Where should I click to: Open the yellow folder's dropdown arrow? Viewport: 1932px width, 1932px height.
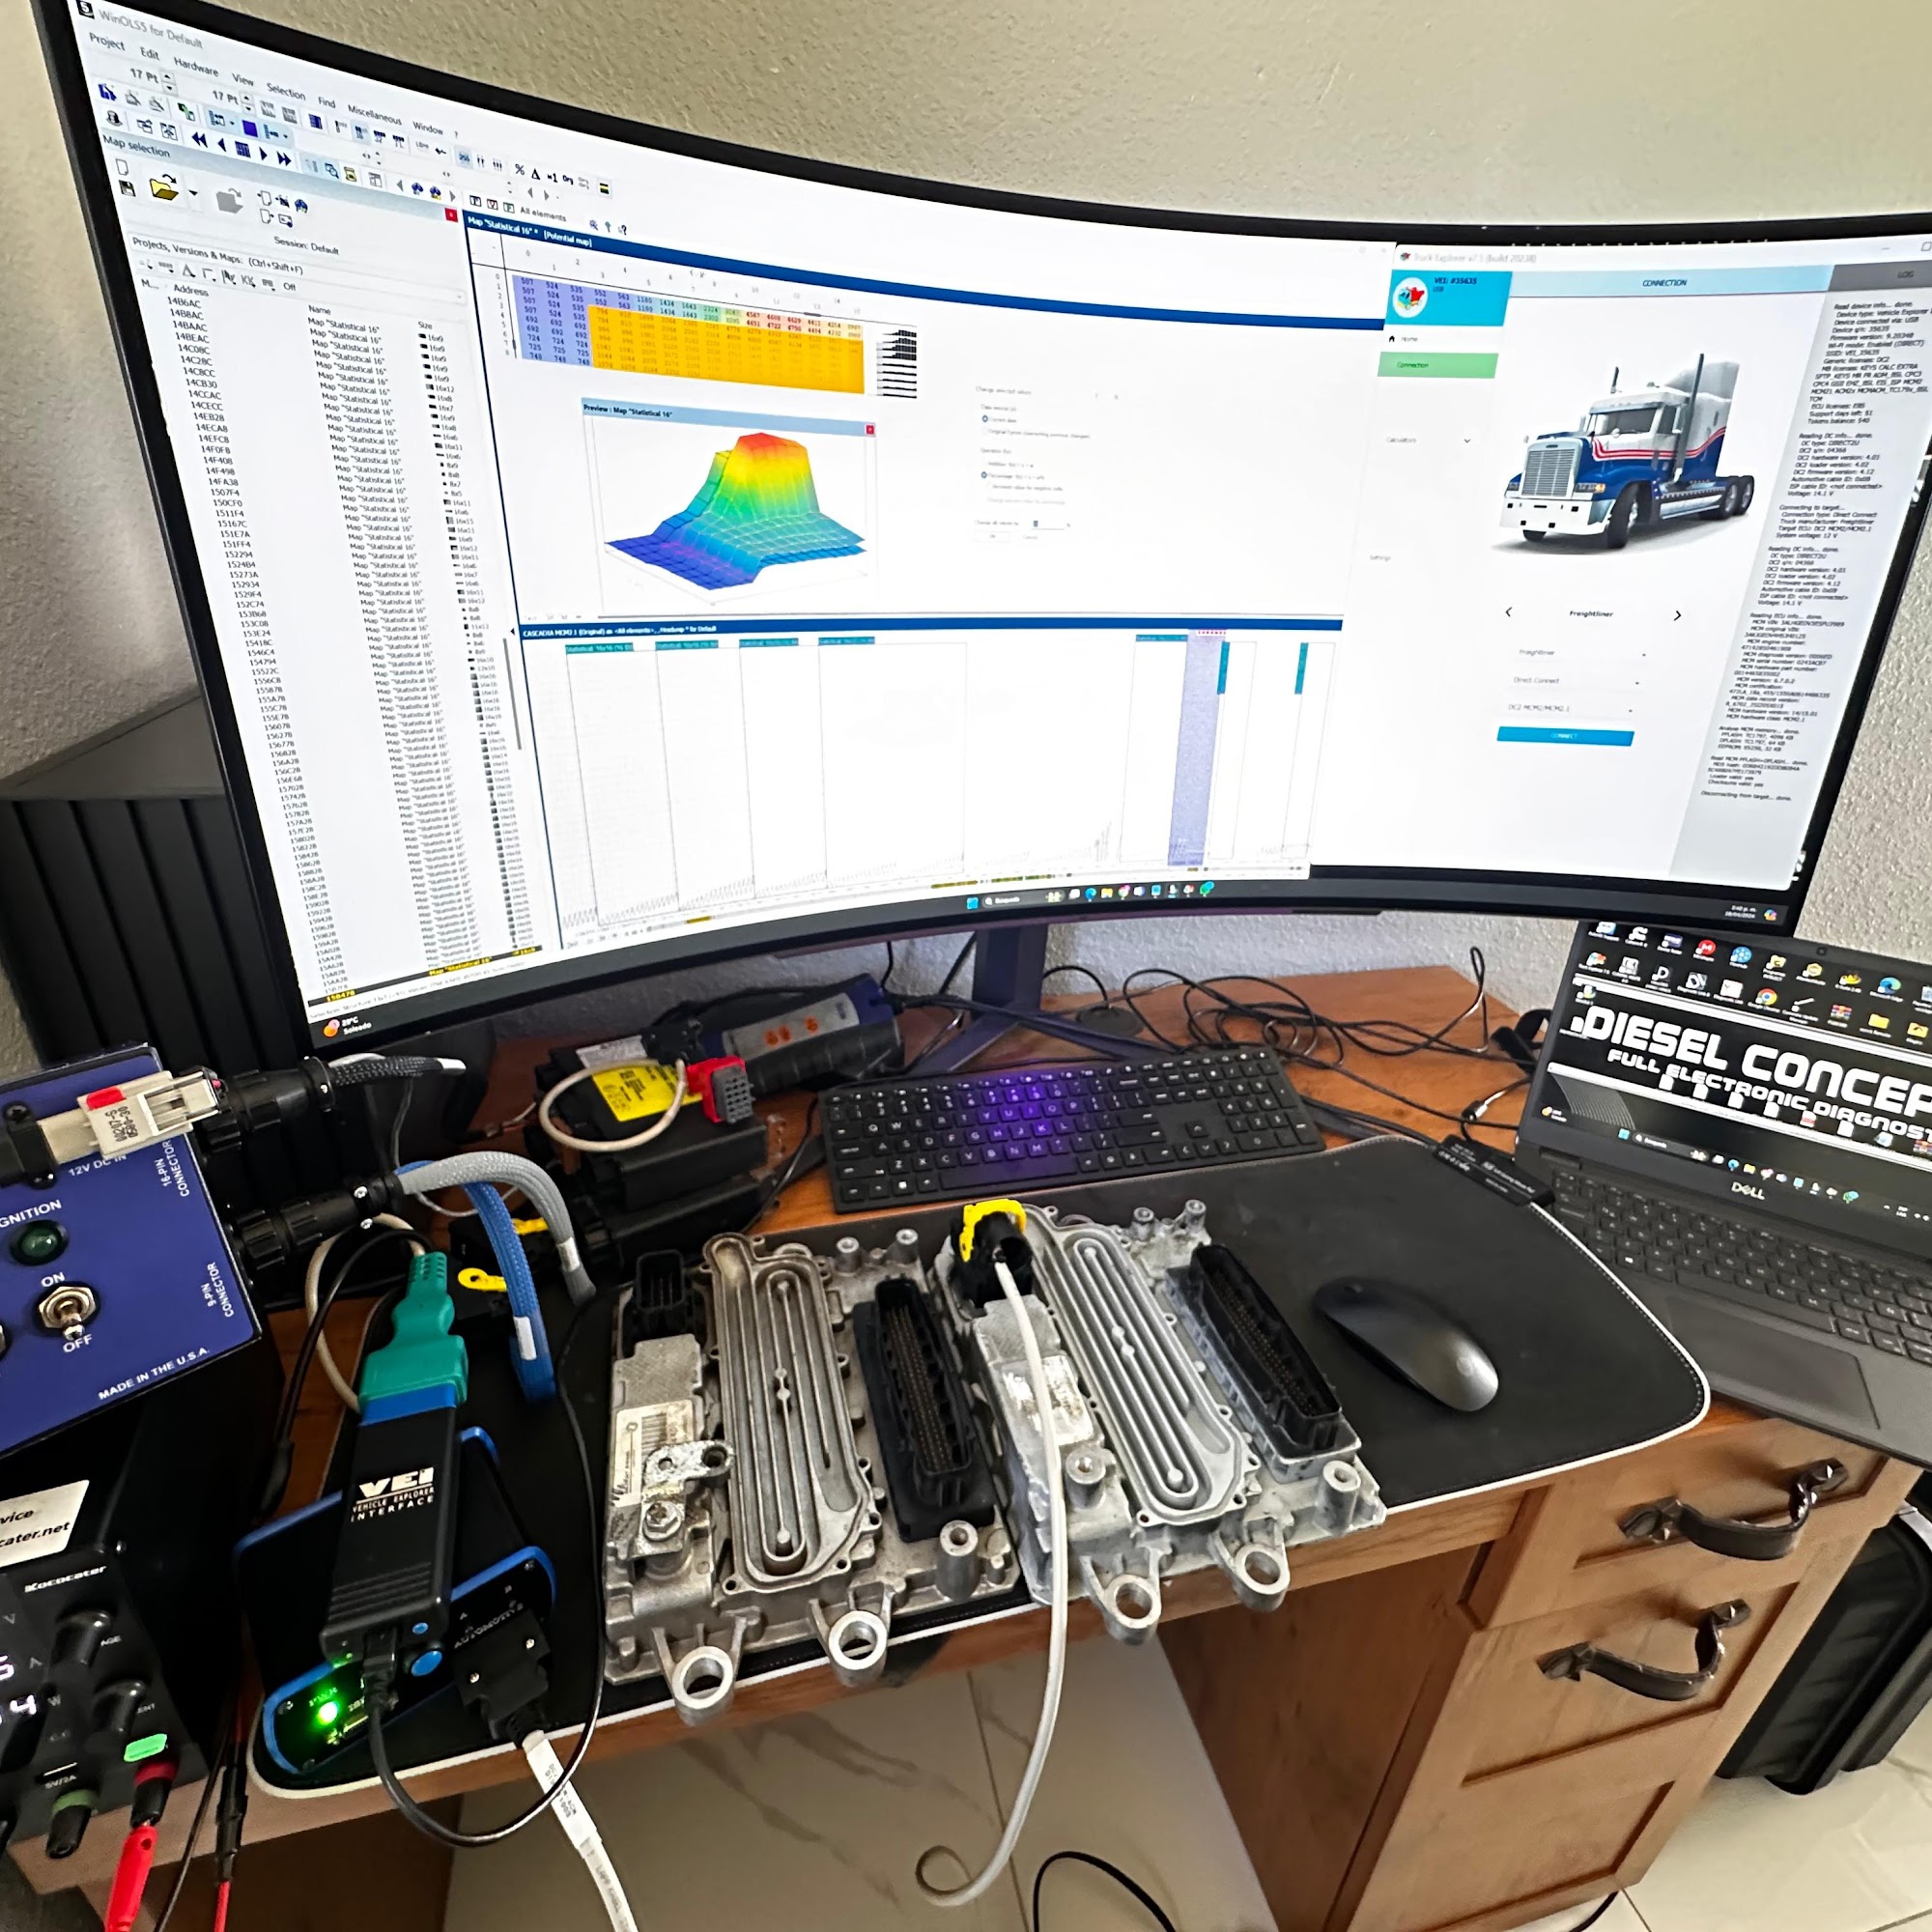[193, 193]
